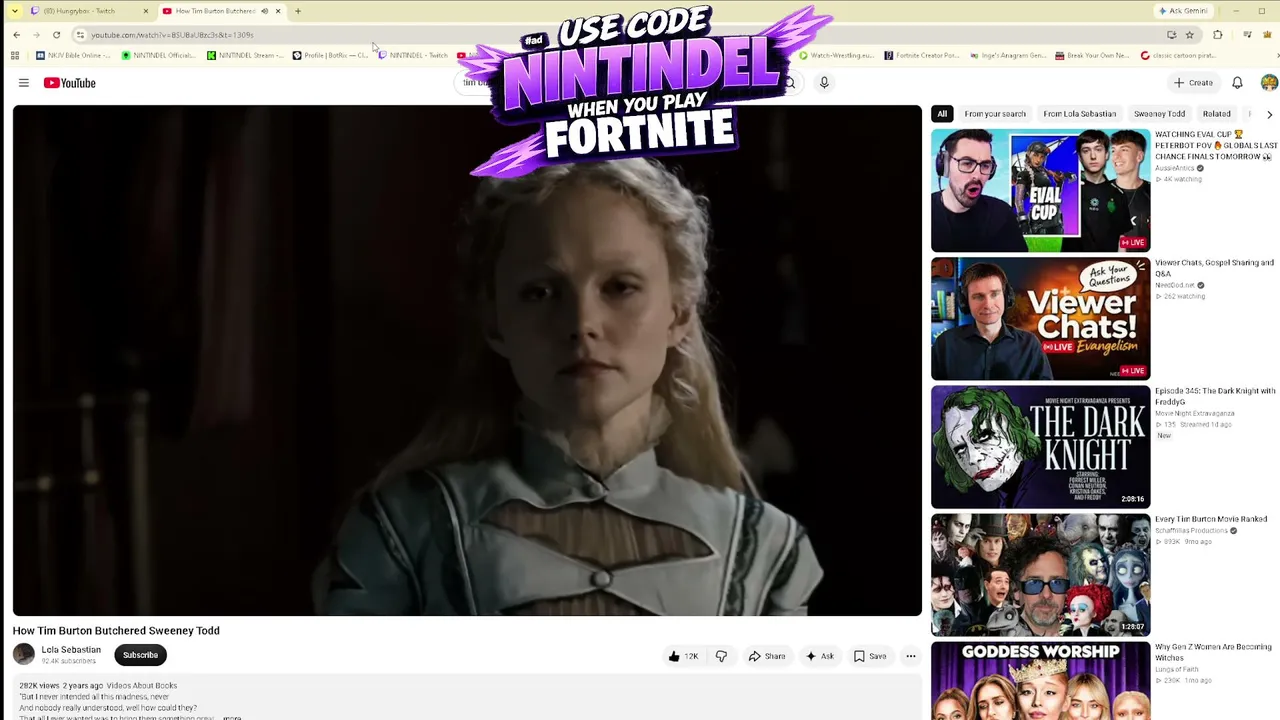Go back using the browser back arrow
Viewport: 1280px width, 720px height.
click(16, 35)
